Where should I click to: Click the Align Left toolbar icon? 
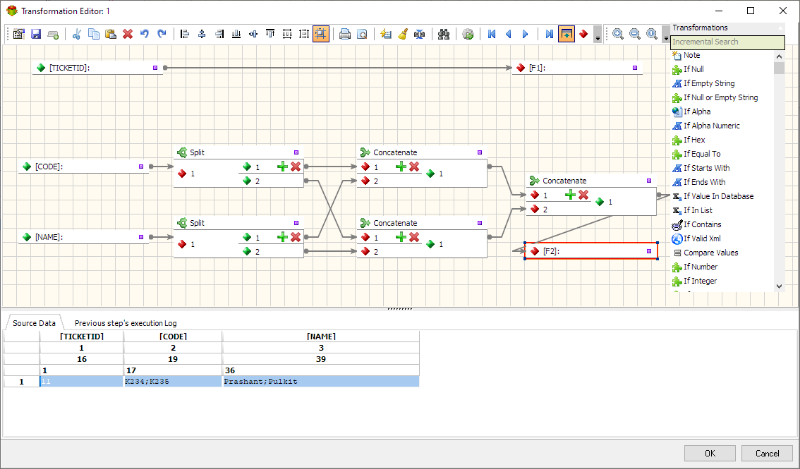(x=185, y=34)
